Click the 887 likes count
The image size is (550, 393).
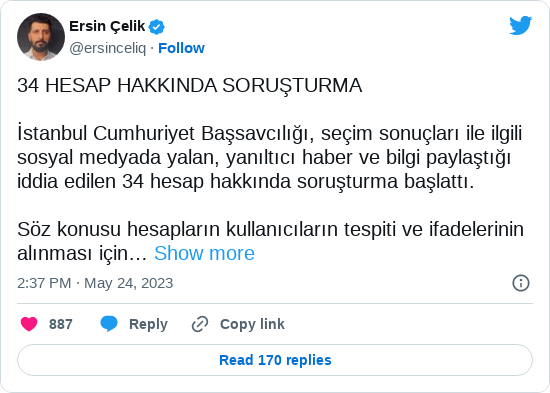pyautogui.click(x=61, y=324)
